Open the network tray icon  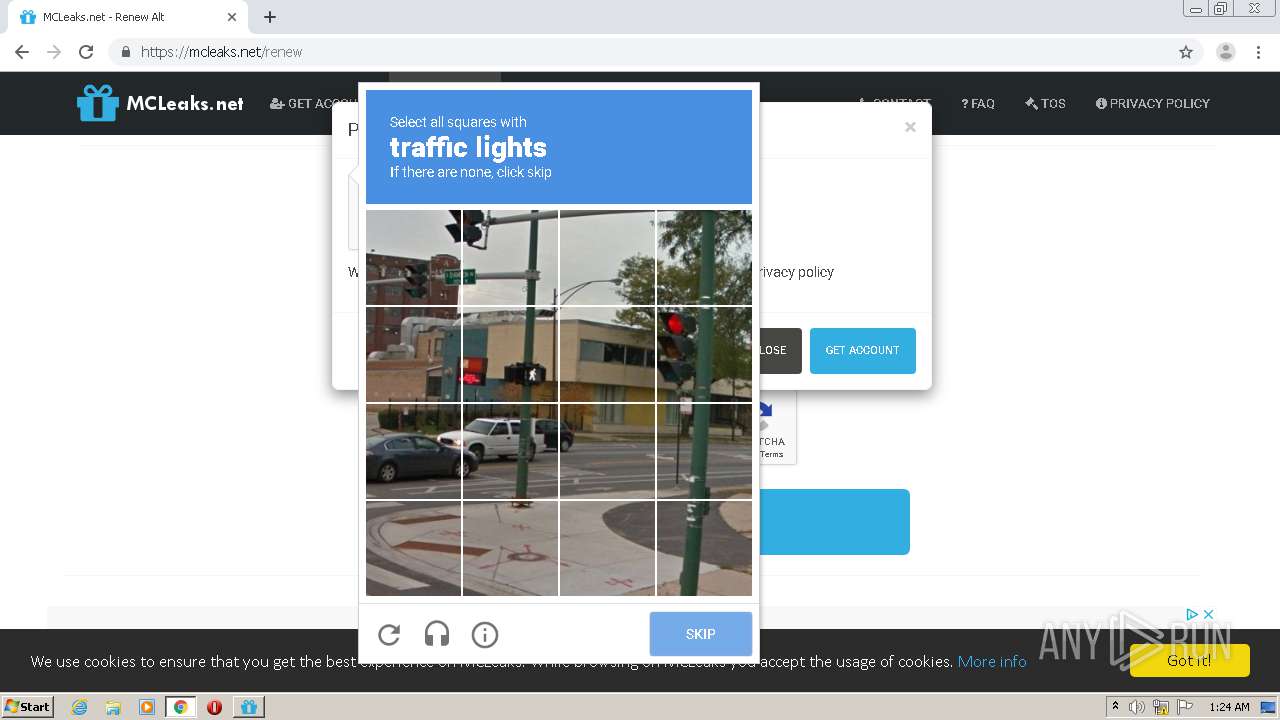click(1162, 707)
